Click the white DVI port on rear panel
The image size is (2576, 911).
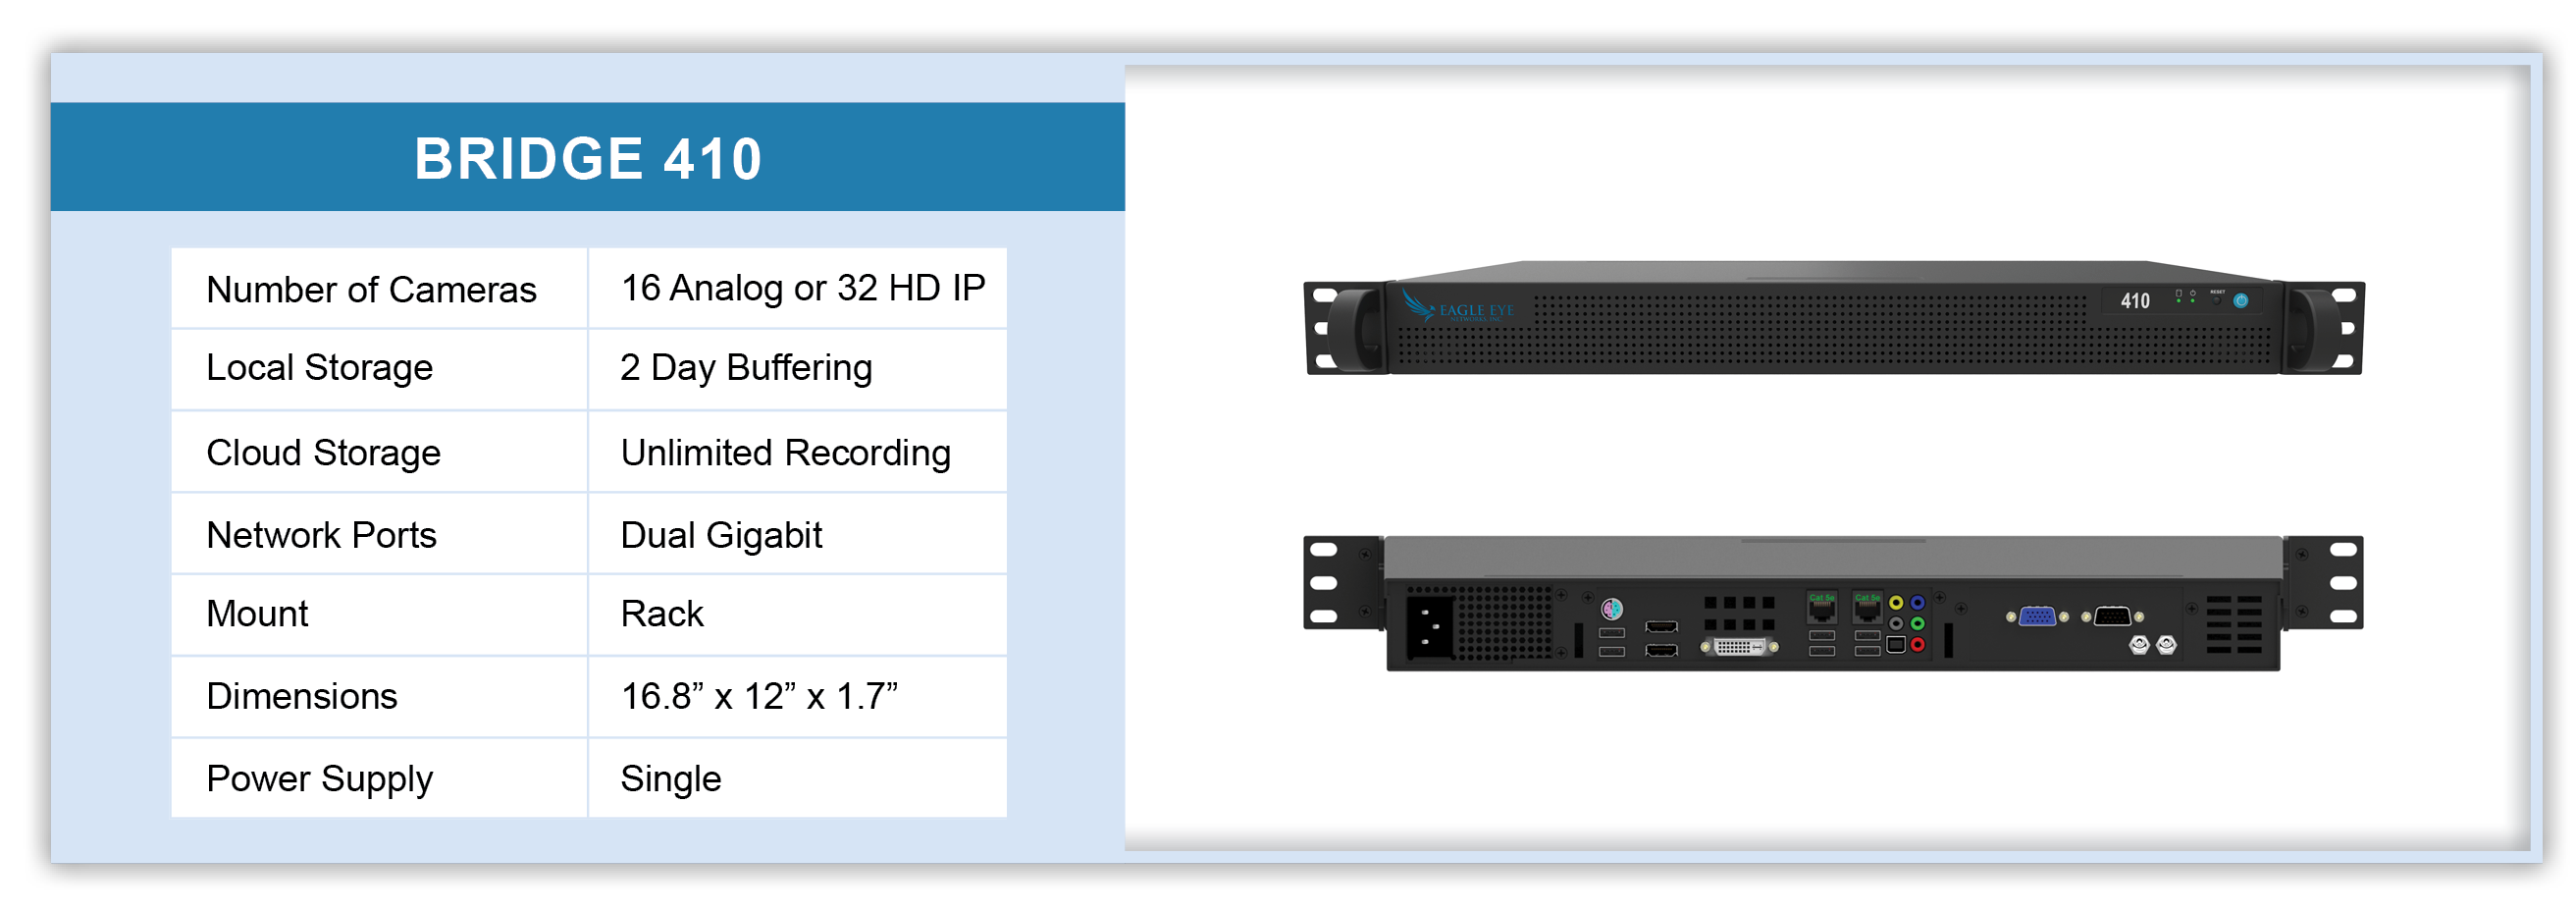click(x=1739, y=647)
